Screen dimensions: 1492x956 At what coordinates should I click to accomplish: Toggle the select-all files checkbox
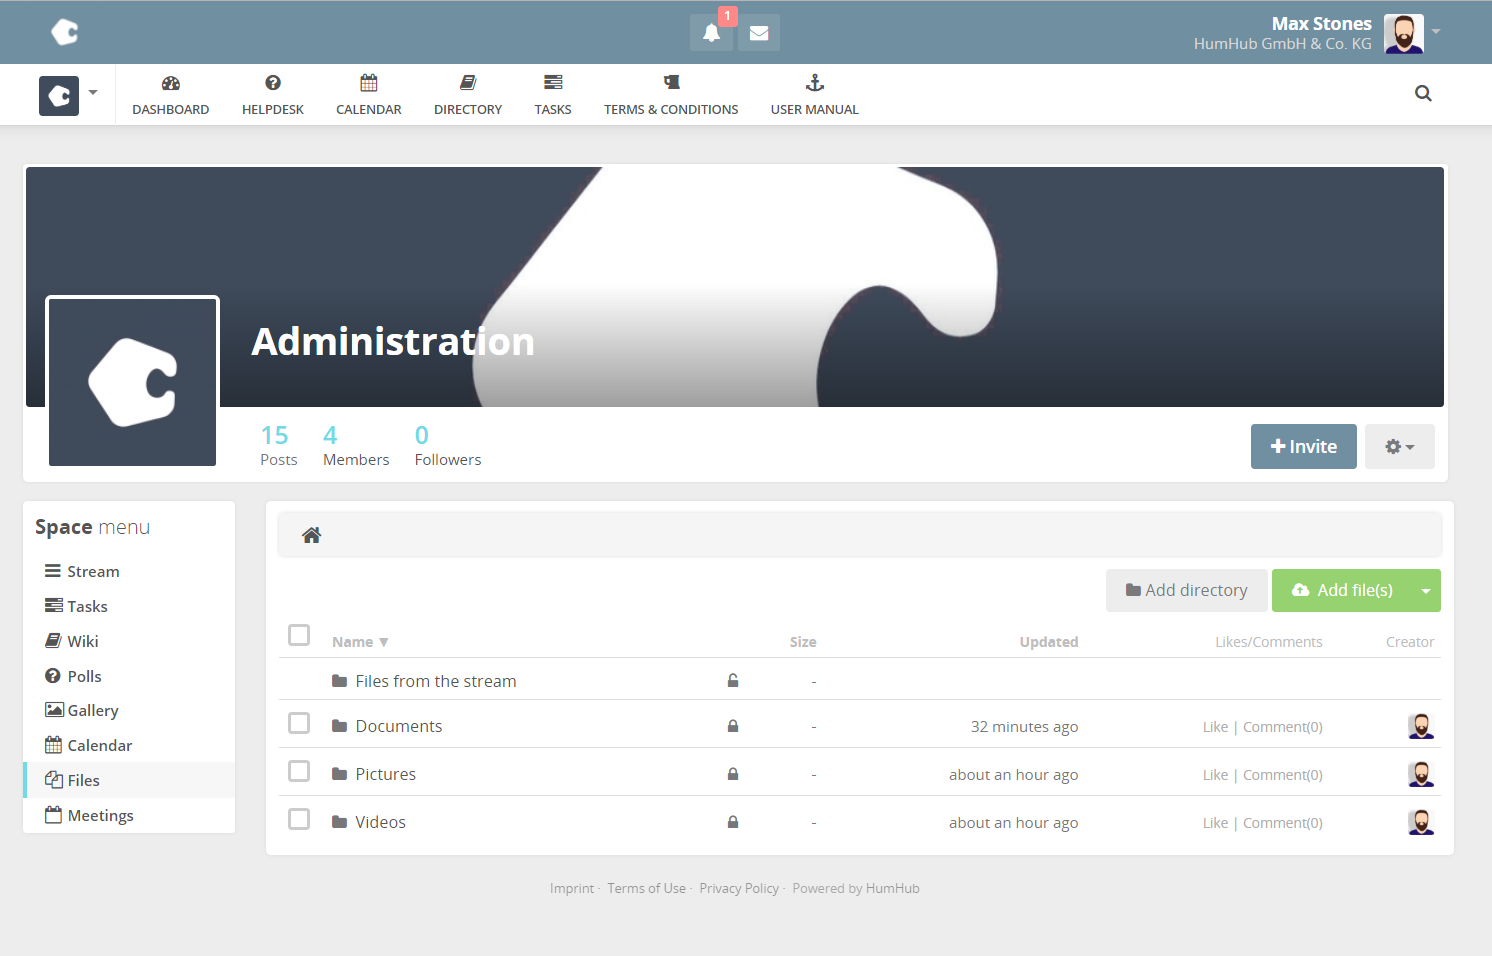(299, 635)
